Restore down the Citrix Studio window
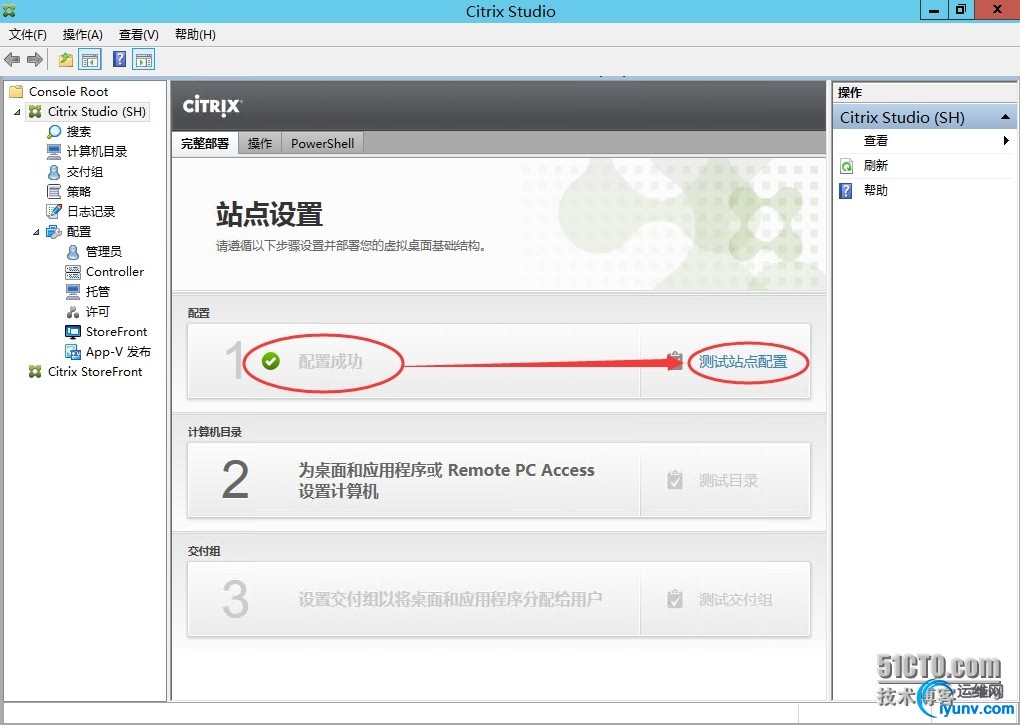1020x725 pixels. pos(960,10)
